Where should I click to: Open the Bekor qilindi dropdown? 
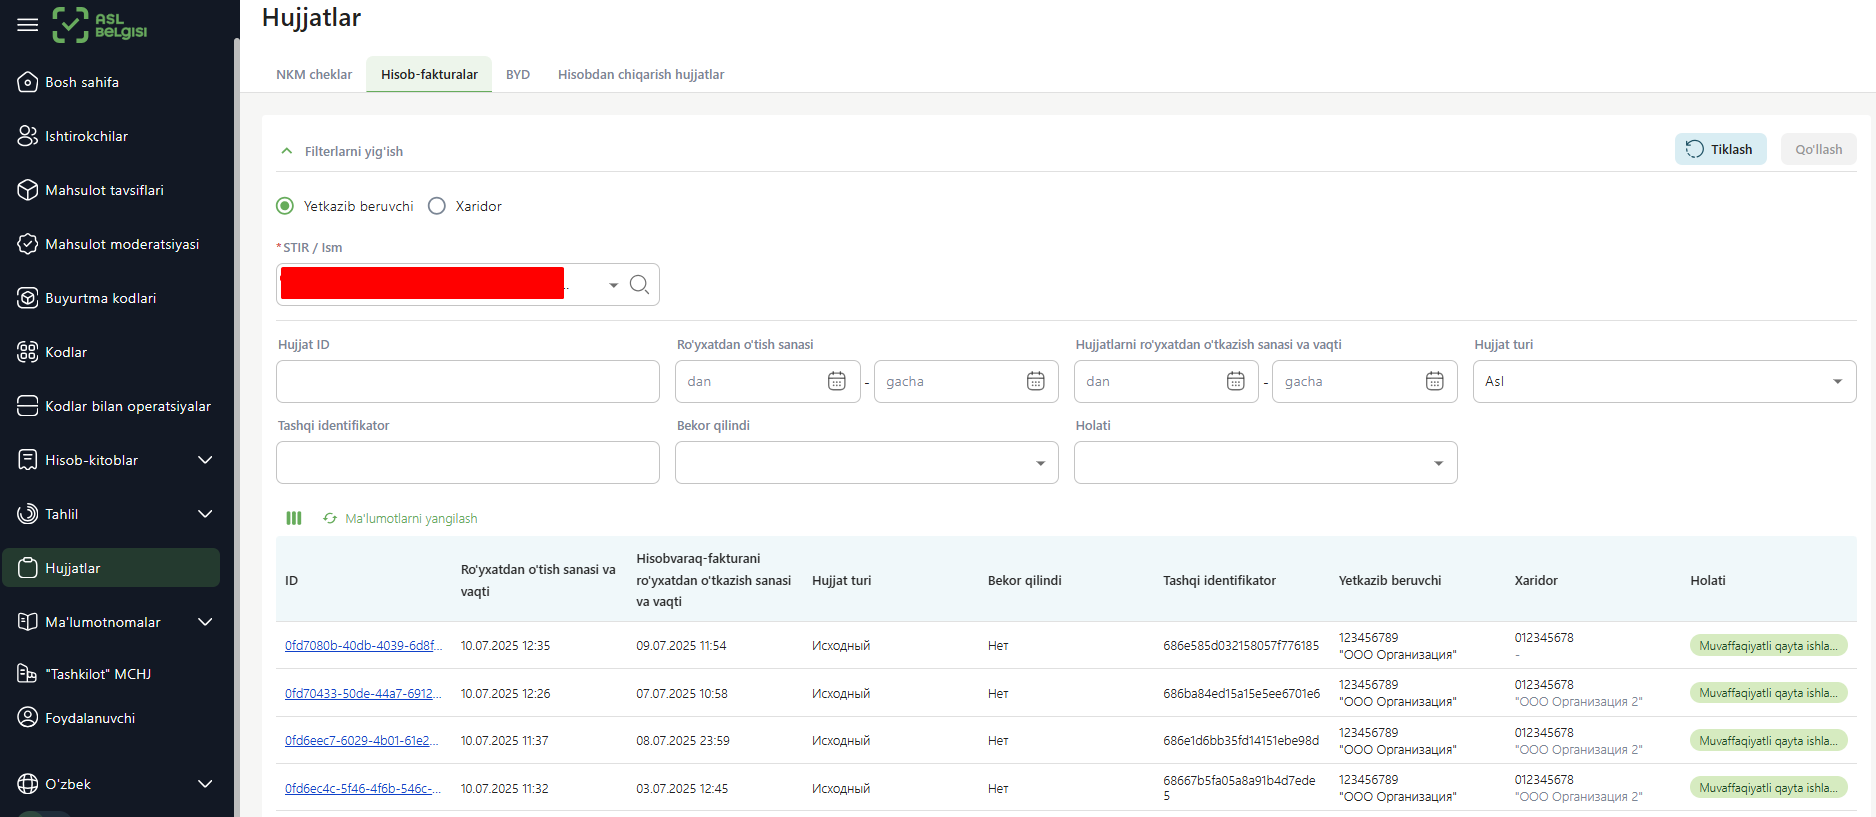[x=866, y=463]
